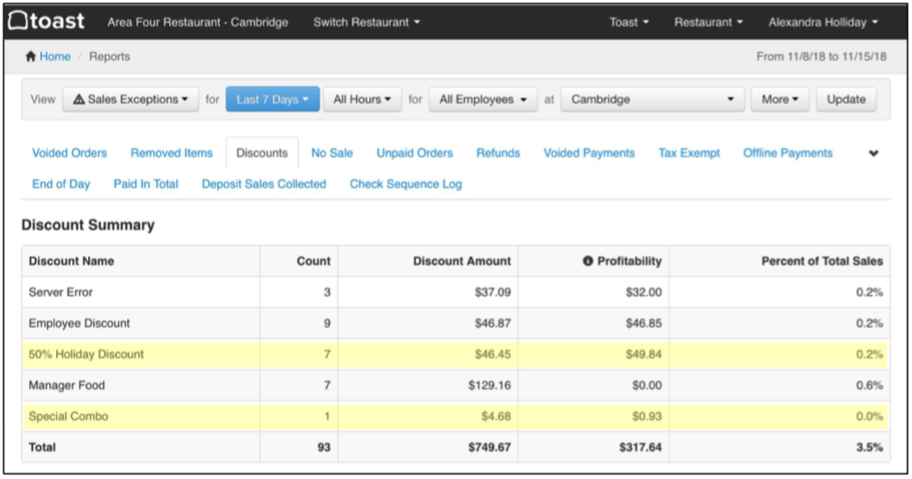
Task: Open the All Hours dropdown
Action: coord(362,100)
